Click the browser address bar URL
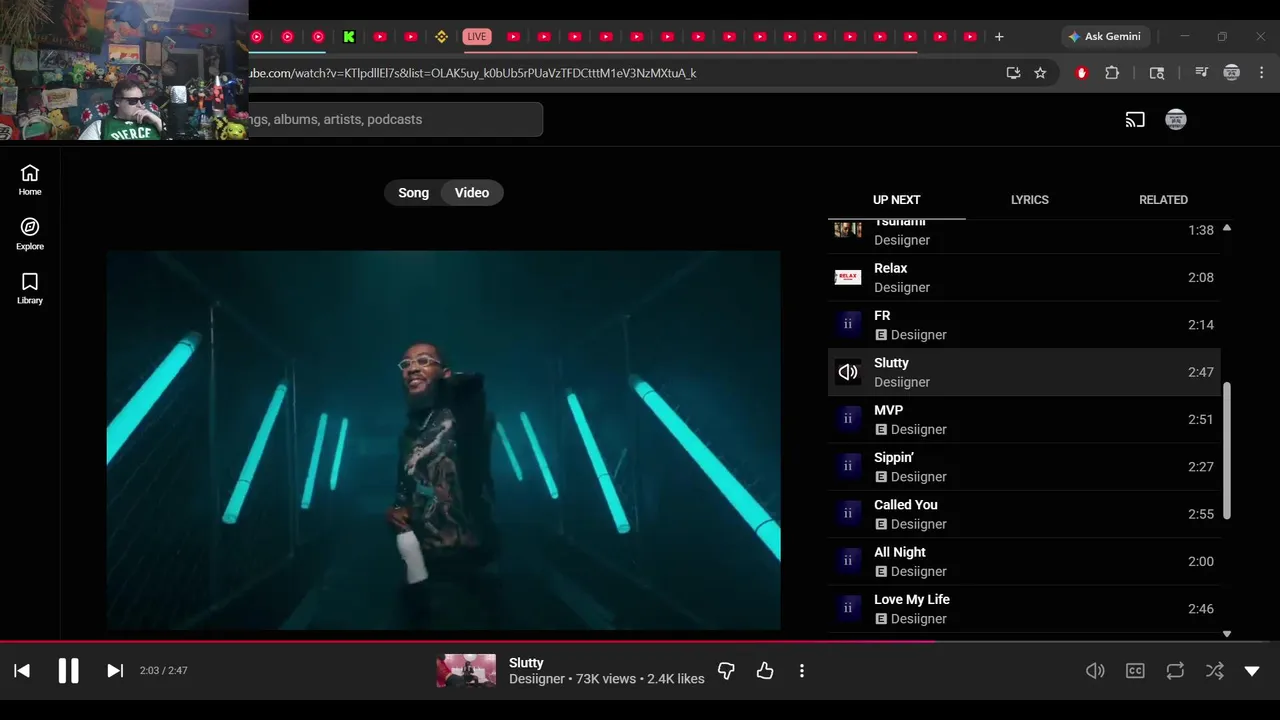 point(472,73)
